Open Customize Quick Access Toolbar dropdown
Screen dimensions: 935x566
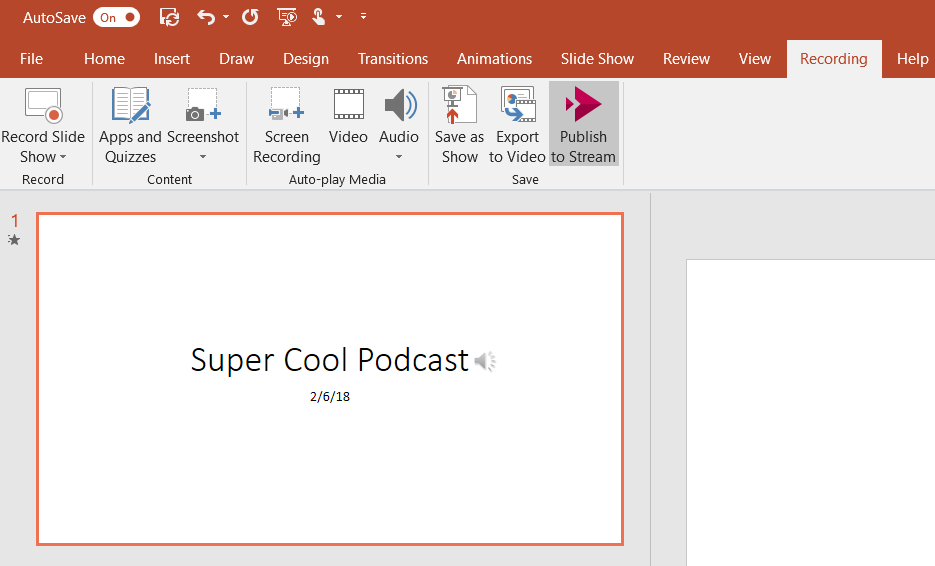363,17
